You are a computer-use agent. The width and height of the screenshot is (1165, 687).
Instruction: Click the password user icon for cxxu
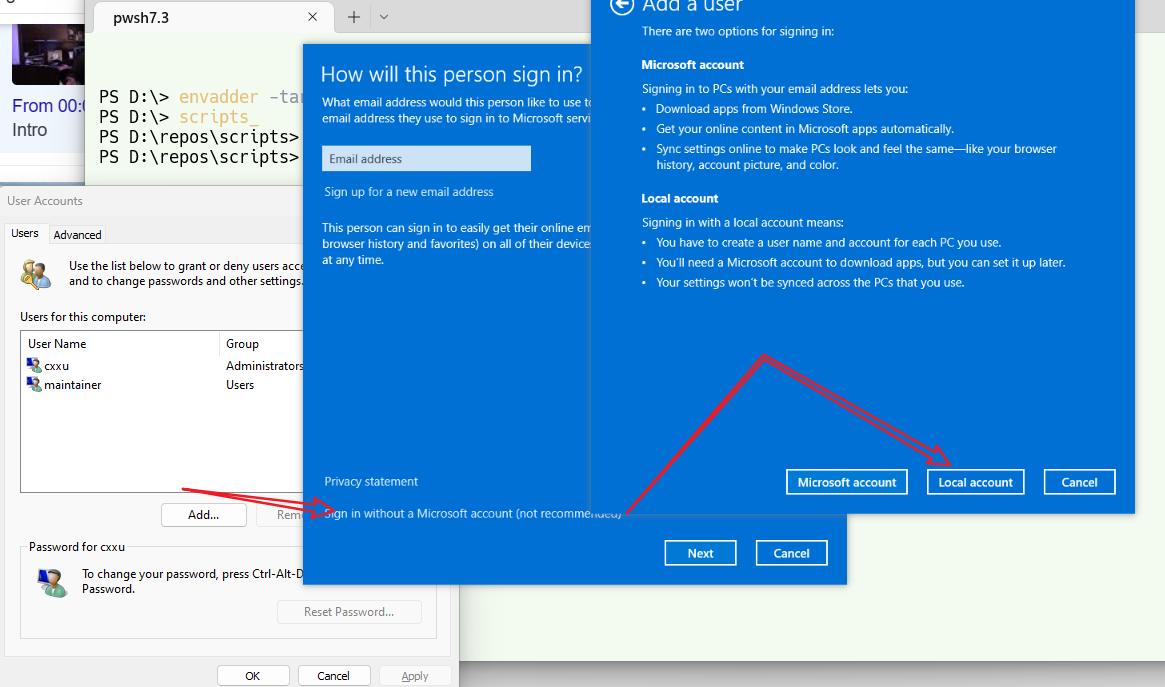tap(52, 583)
